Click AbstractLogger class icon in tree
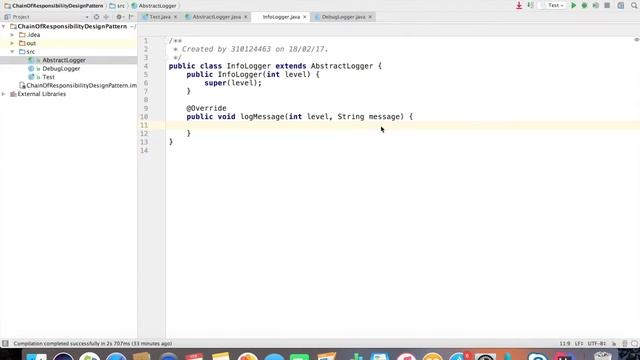Viewport: 640px width, 360px height. 31,60
